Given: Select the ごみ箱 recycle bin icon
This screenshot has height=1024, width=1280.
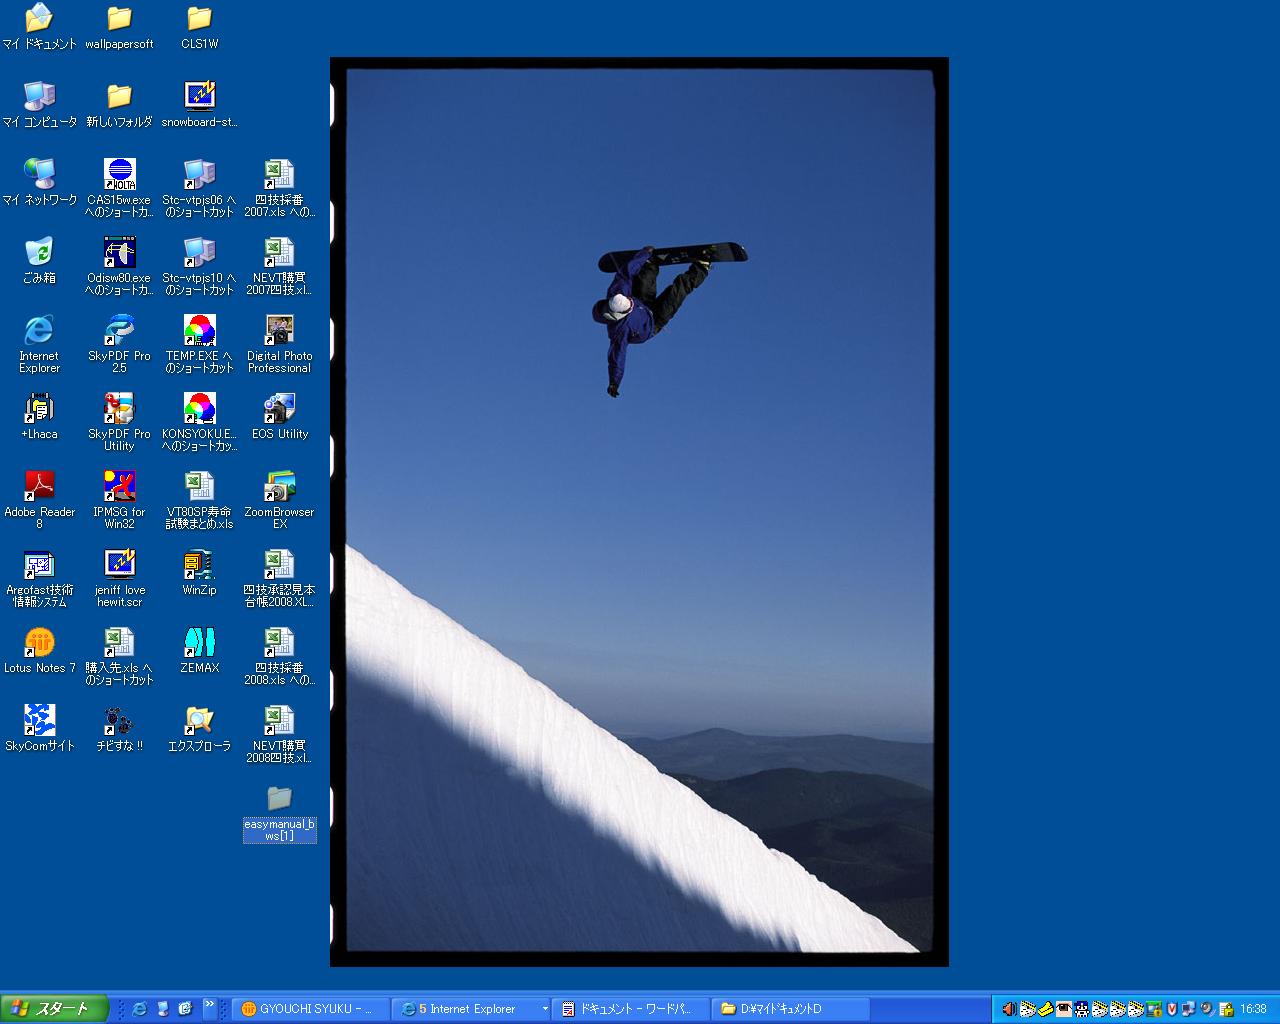Looking at the screenshot, I should click(x=39, y=261).
